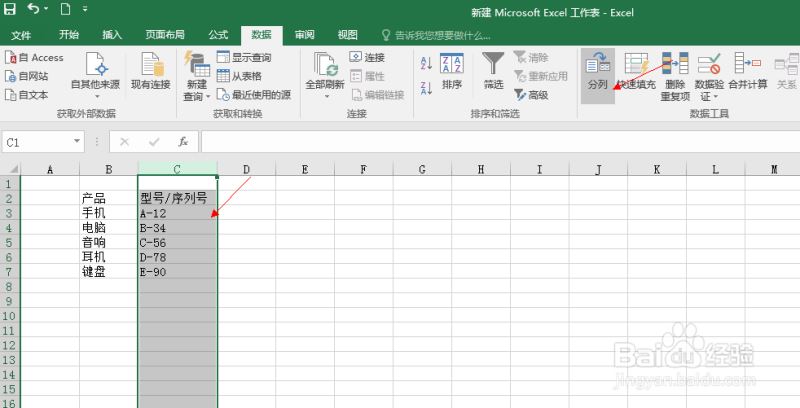Click the 高级 advanced filter button

point(531,95)
